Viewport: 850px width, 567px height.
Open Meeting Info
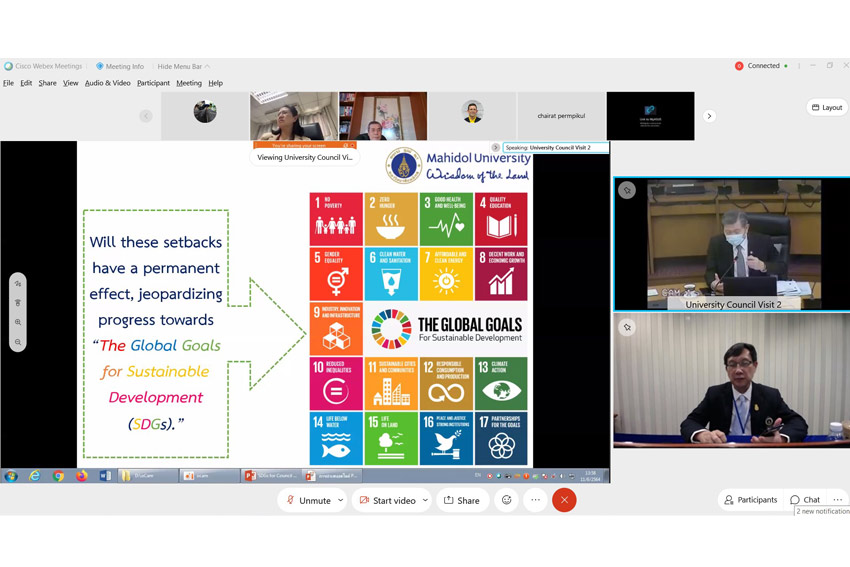(120, 66)
